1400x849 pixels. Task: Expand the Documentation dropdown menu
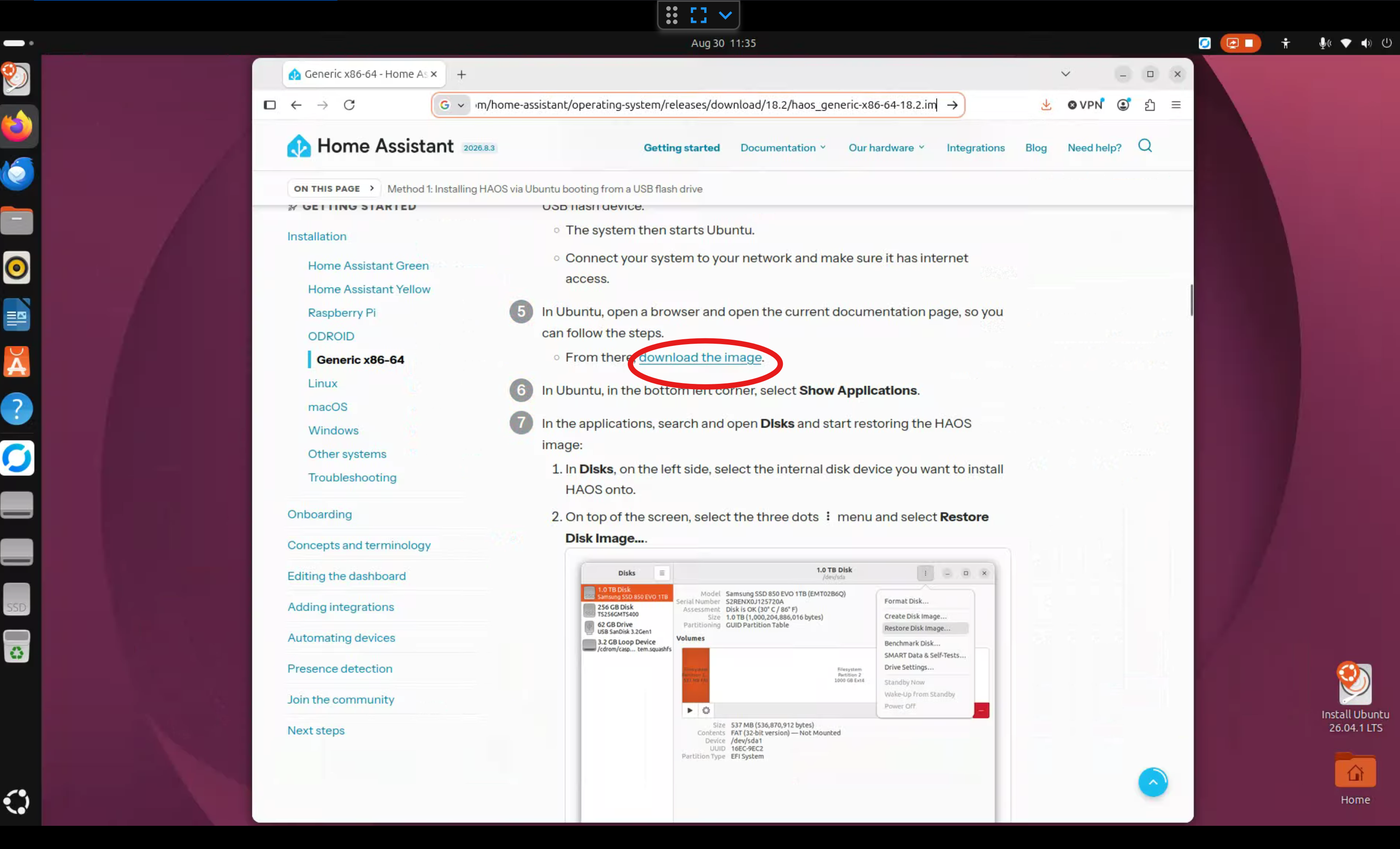pos(783,148)
